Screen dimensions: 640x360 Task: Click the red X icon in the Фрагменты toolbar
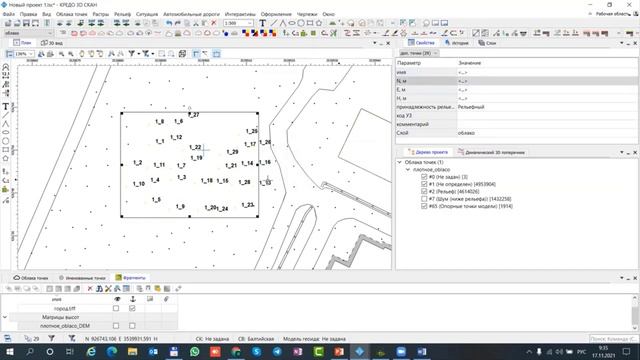pos(90,289)
